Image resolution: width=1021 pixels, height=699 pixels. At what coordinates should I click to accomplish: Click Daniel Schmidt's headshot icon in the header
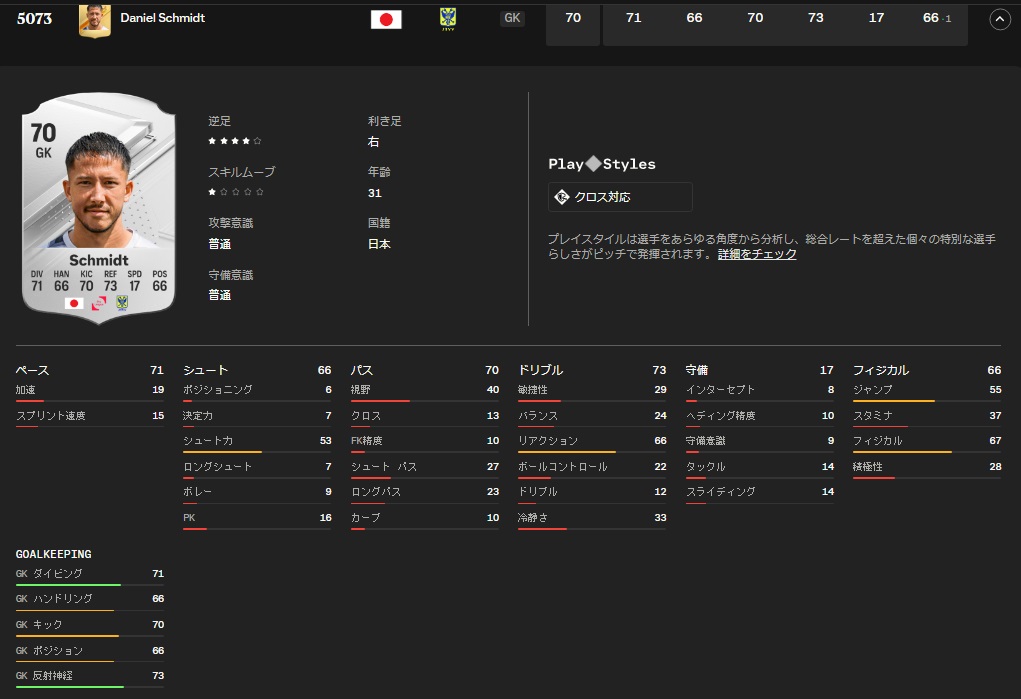pos(94,18)
